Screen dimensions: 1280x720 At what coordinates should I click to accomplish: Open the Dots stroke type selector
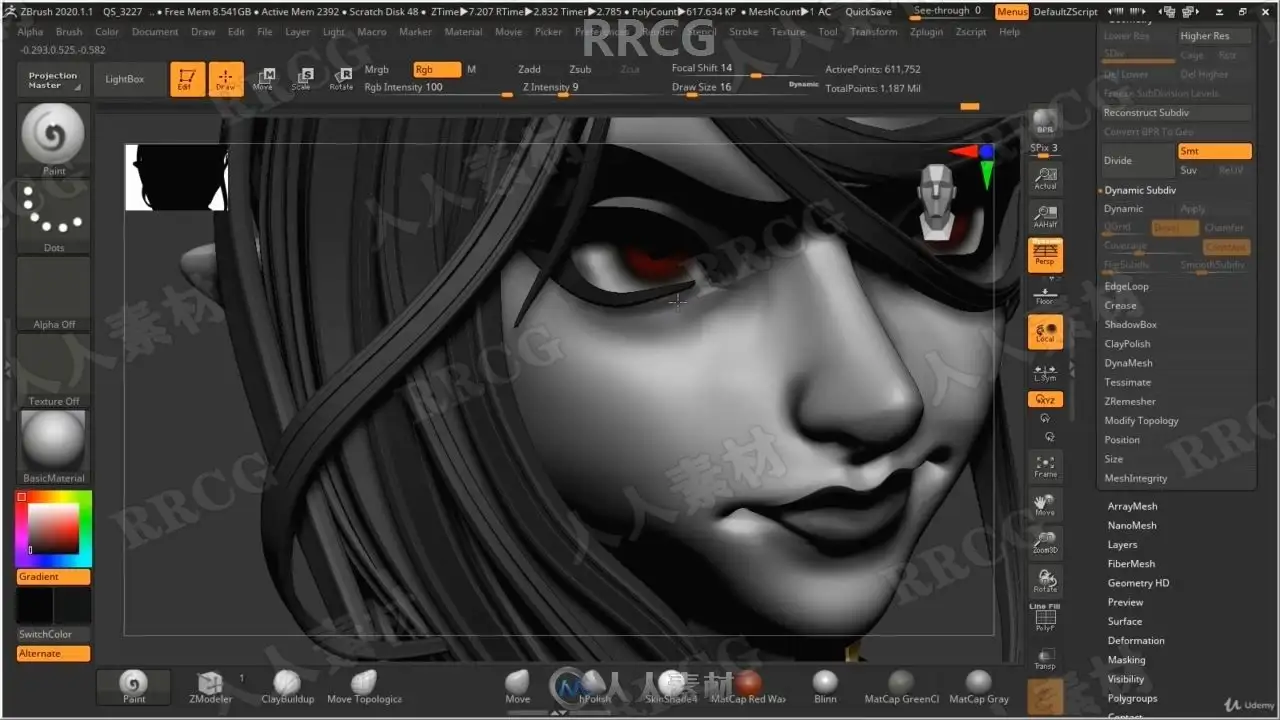54,217
